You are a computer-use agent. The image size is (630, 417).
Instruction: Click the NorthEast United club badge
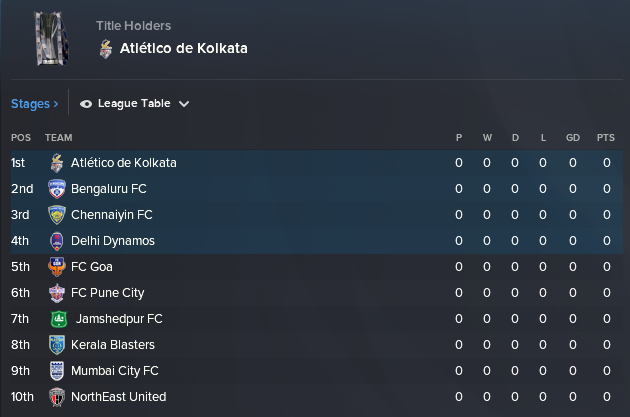(x=57, y=397)
